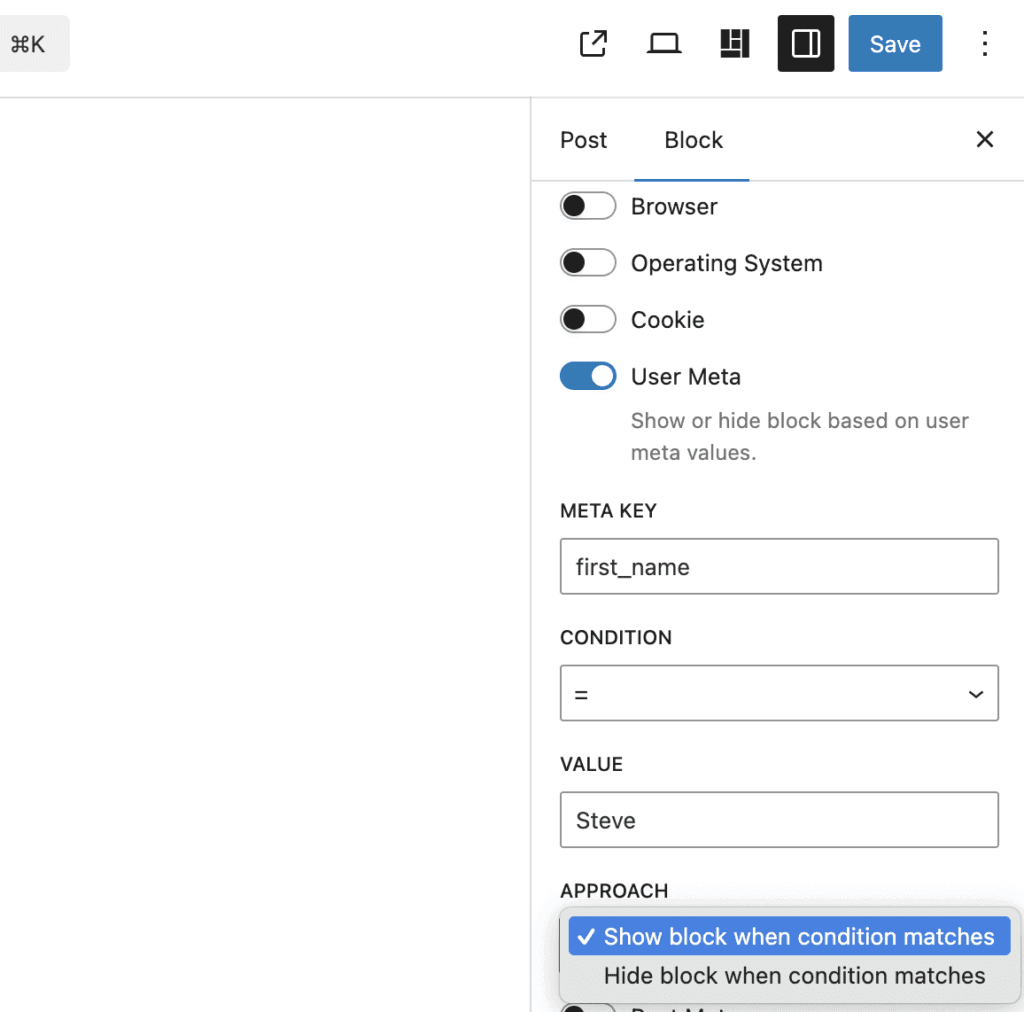Click the desktop preview device icon
The width and height of the screenshot is (1024, 1012).
pos(664,43)
